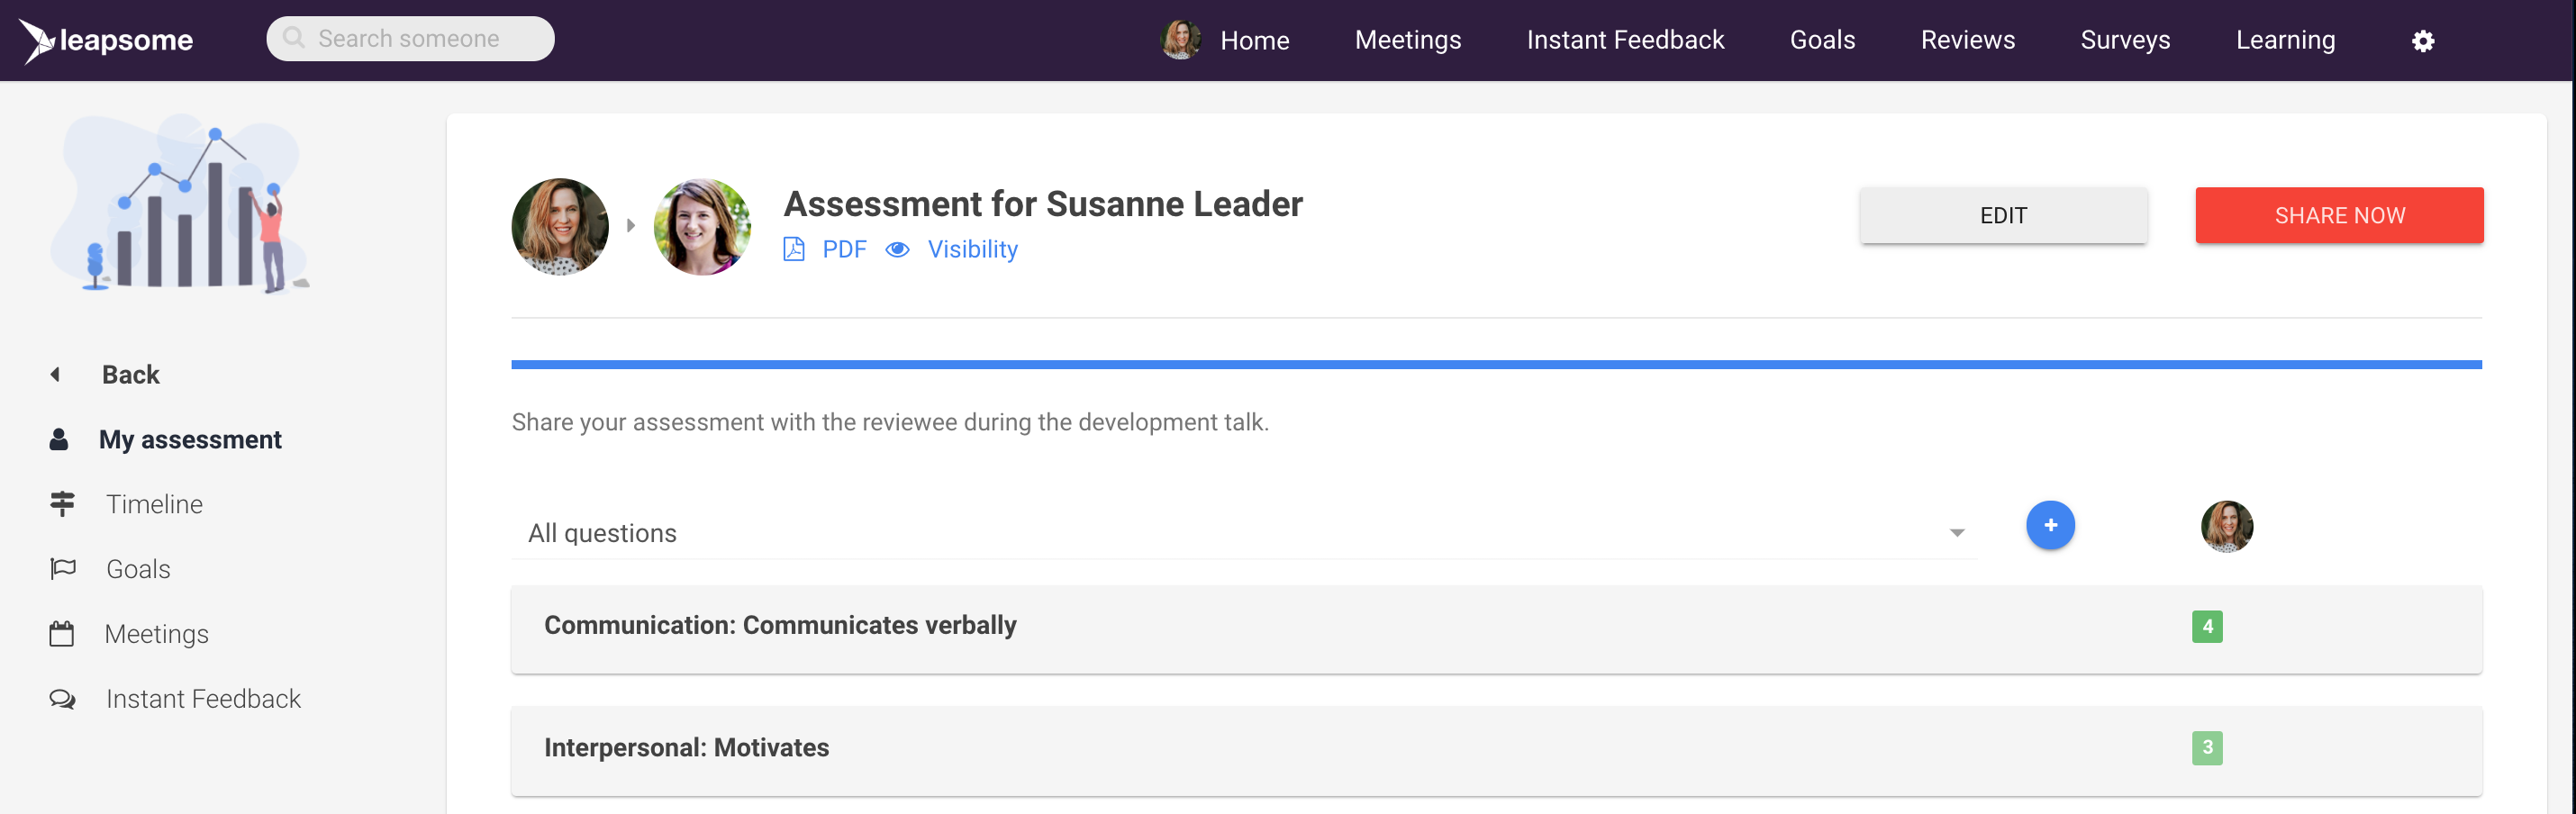Click the Back arrow icon
This screenshot has width=2576, height=814.
coord(55,374)
